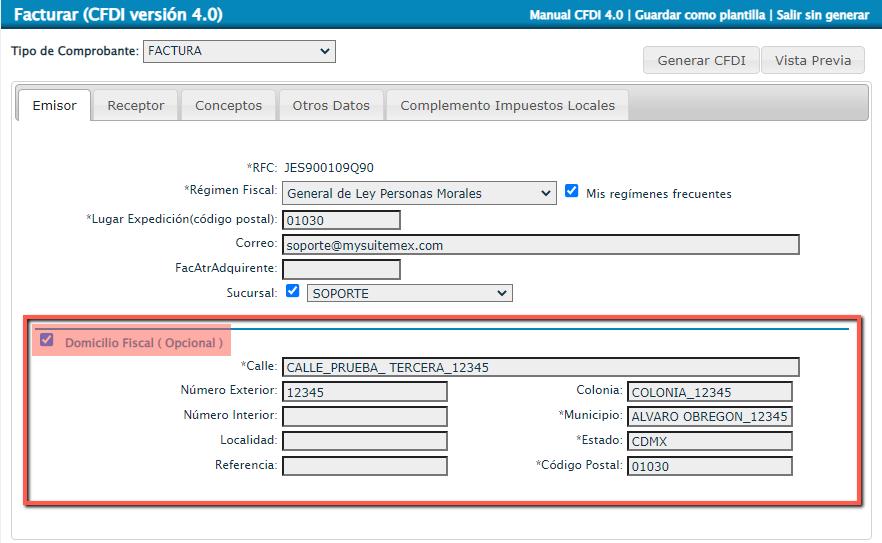
Task: Select the Otros Datos tab
Action: [331, 105]
